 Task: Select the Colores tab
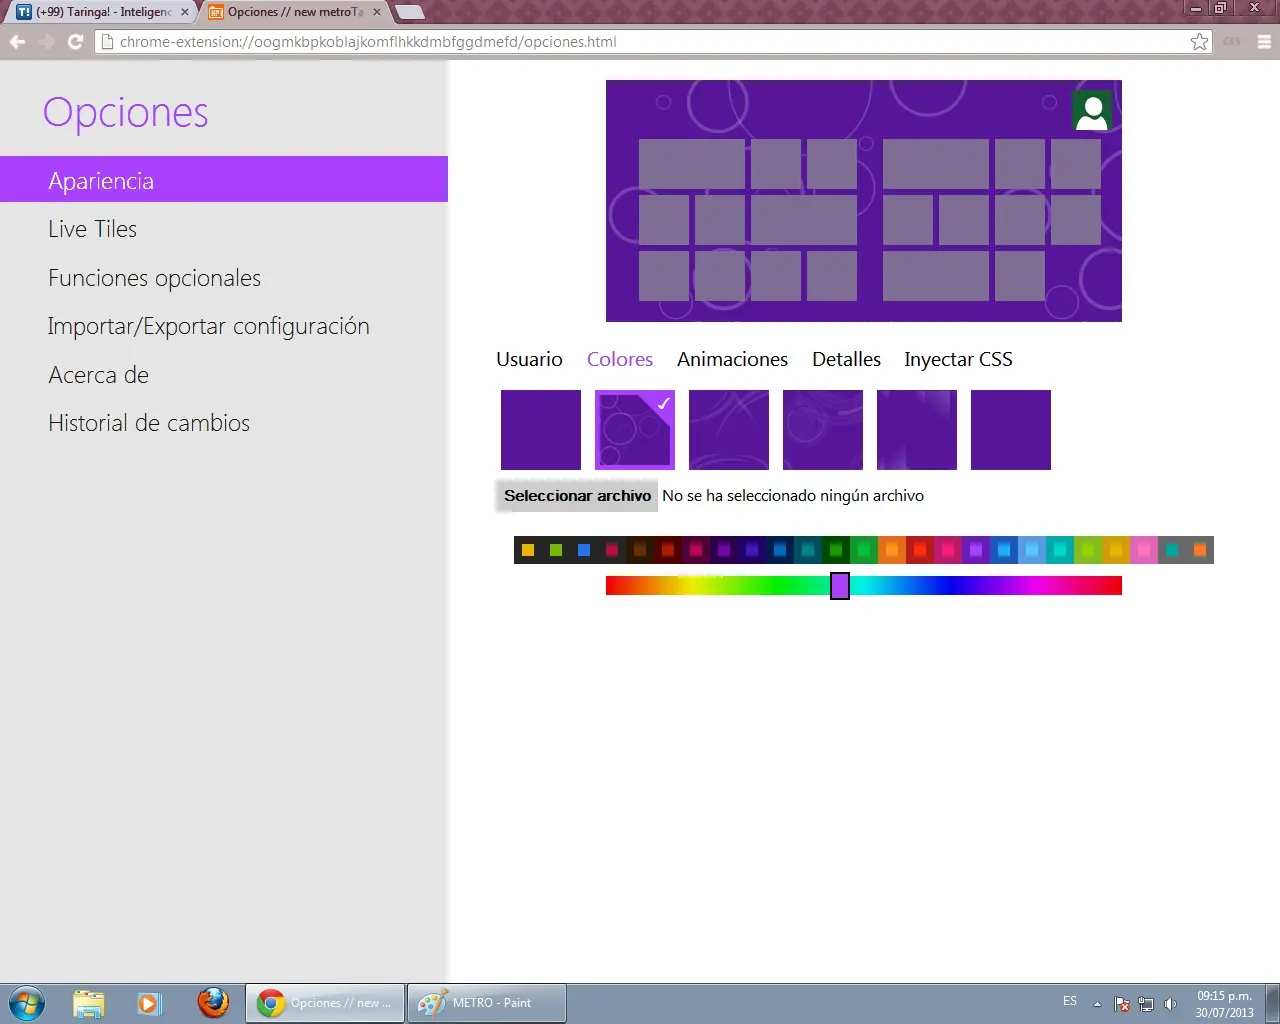click(x=620, y=359)
